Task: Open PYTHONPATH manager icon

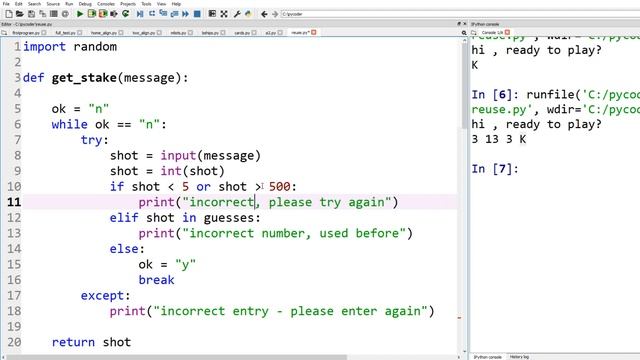Action: tap(248, 14)
